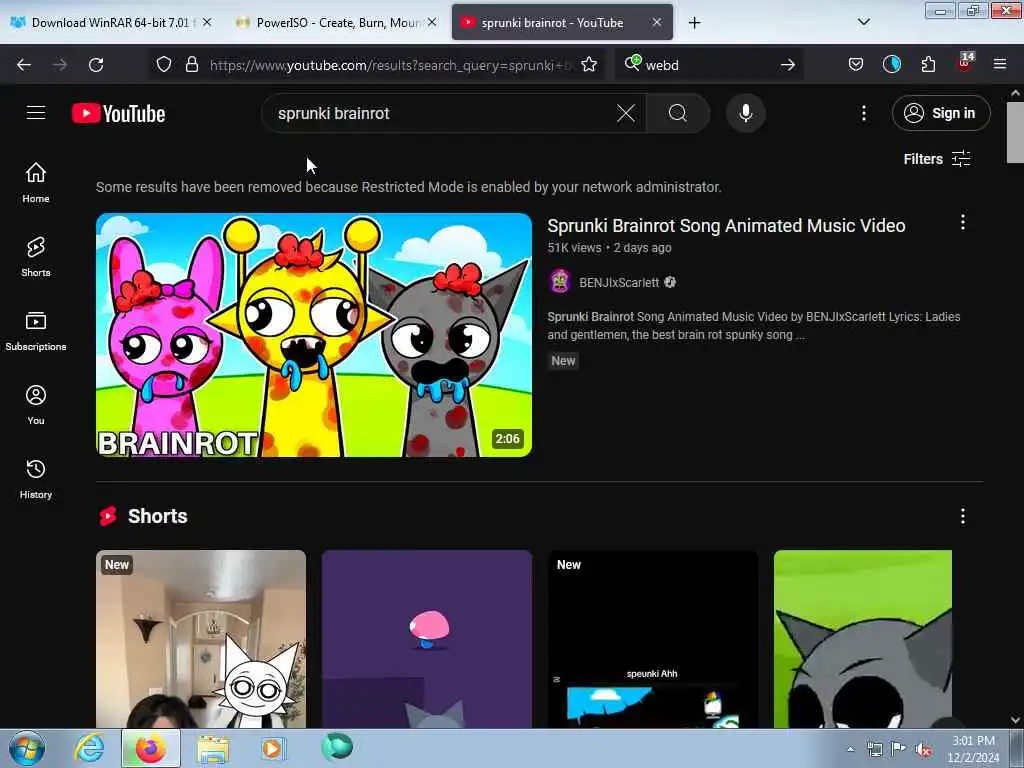1024x768 pixels.
Task: Open the purple background pink mushroom short
Action: click(x=426, y=639)
